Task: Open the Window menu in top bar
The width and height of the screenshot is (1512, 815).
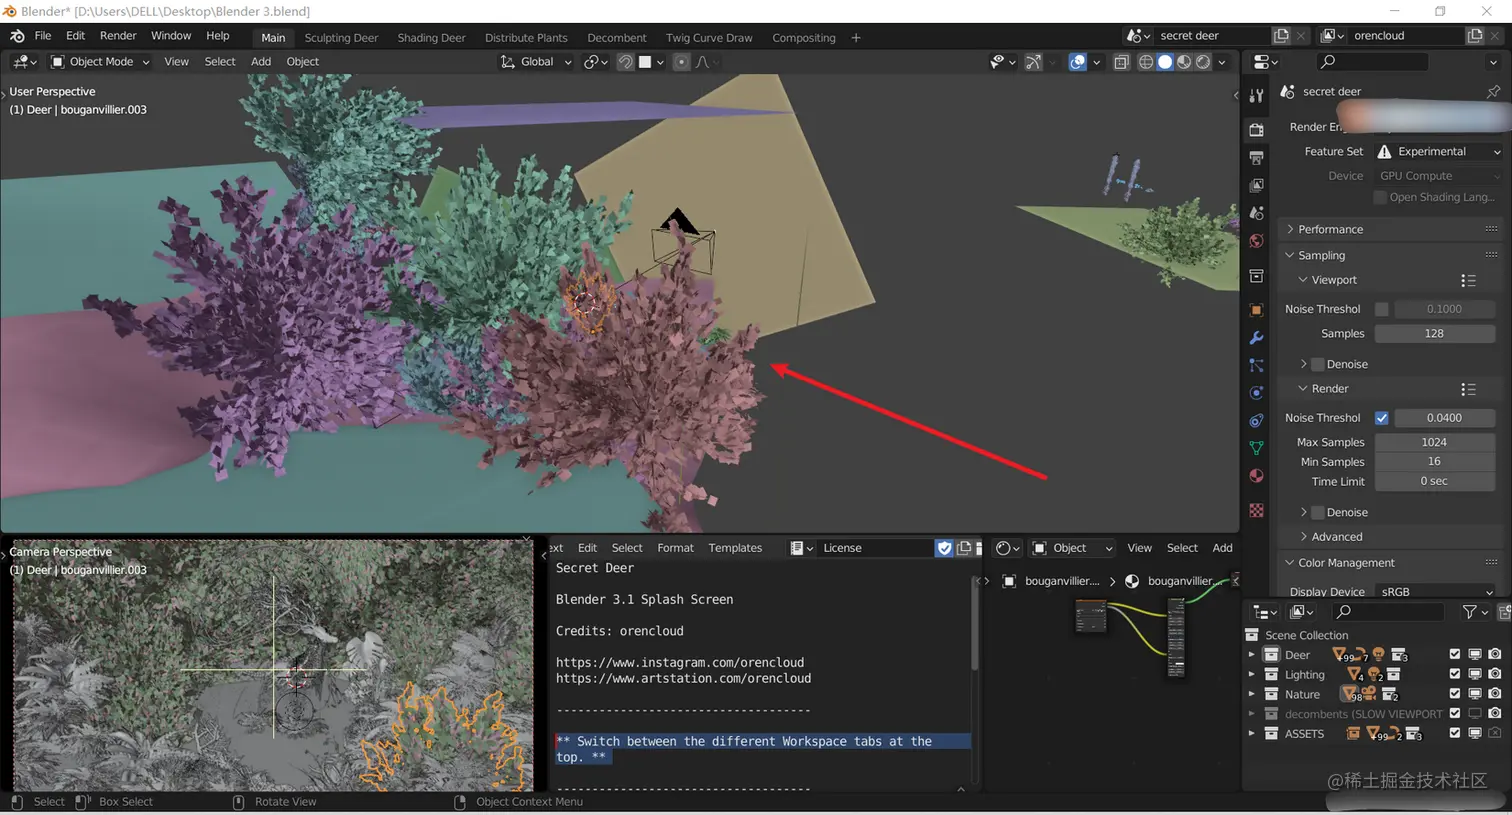Action: (171, 36)
